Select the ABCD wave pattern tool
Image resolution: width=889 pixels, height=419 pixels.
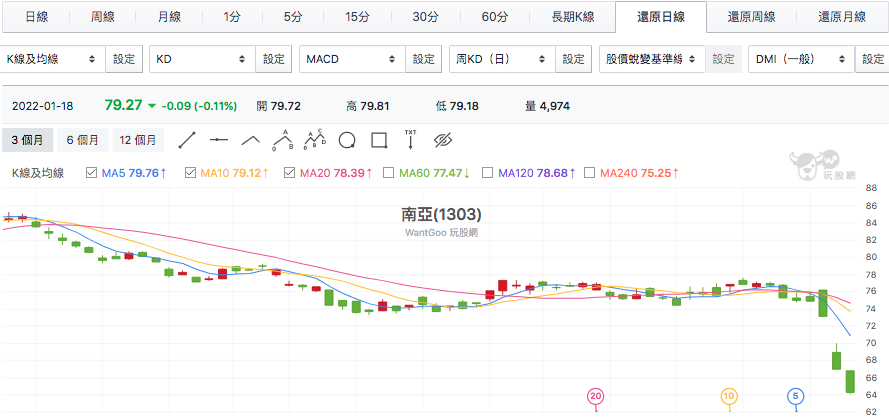(315, 139)
